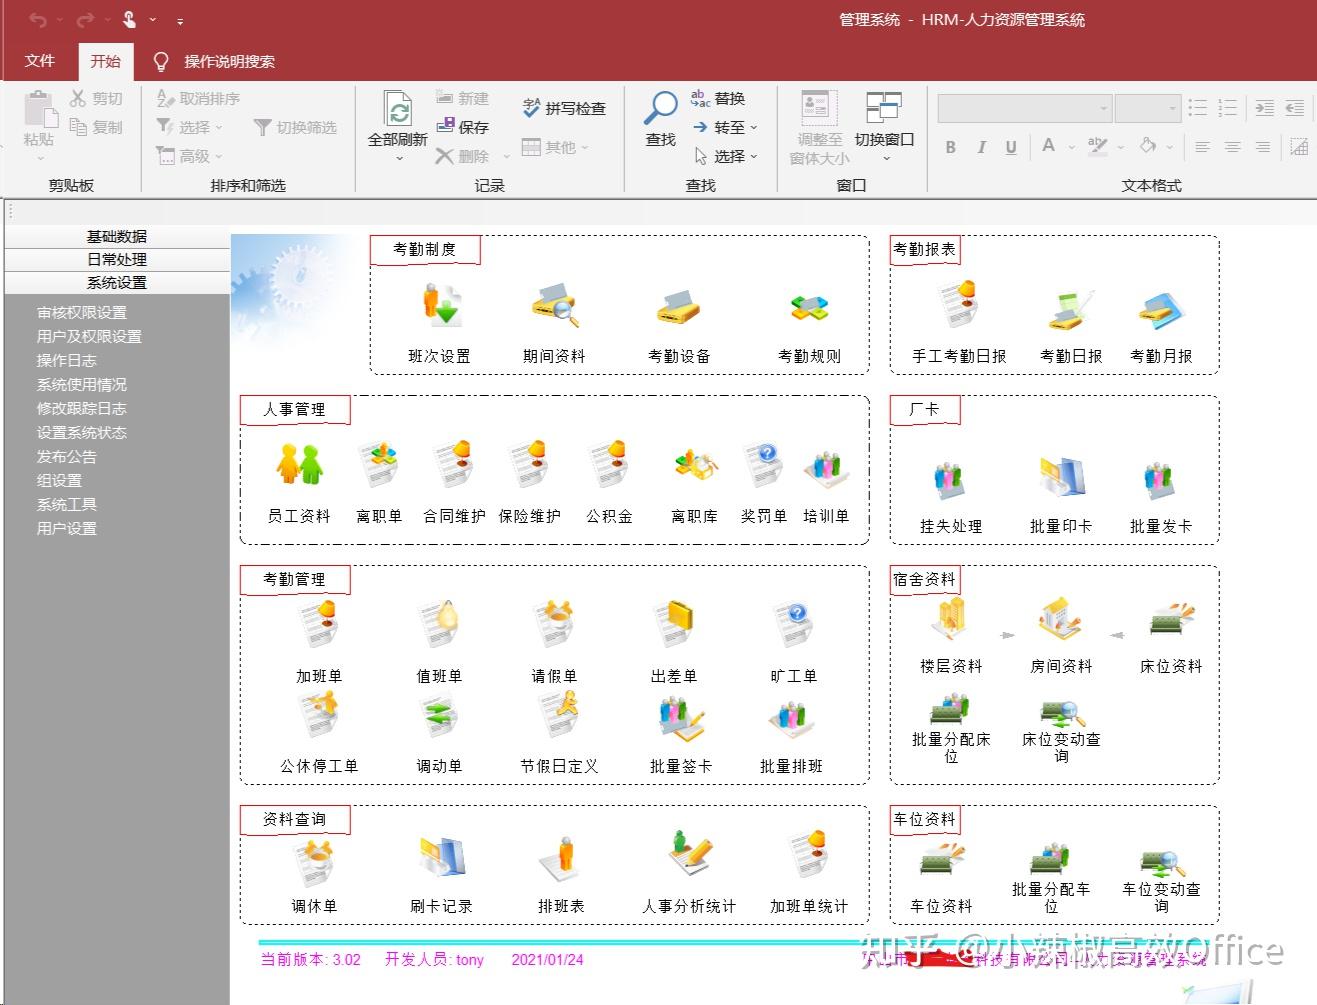
Task: Open 楼层资料 floor data icon
Action: click(949, 618)
